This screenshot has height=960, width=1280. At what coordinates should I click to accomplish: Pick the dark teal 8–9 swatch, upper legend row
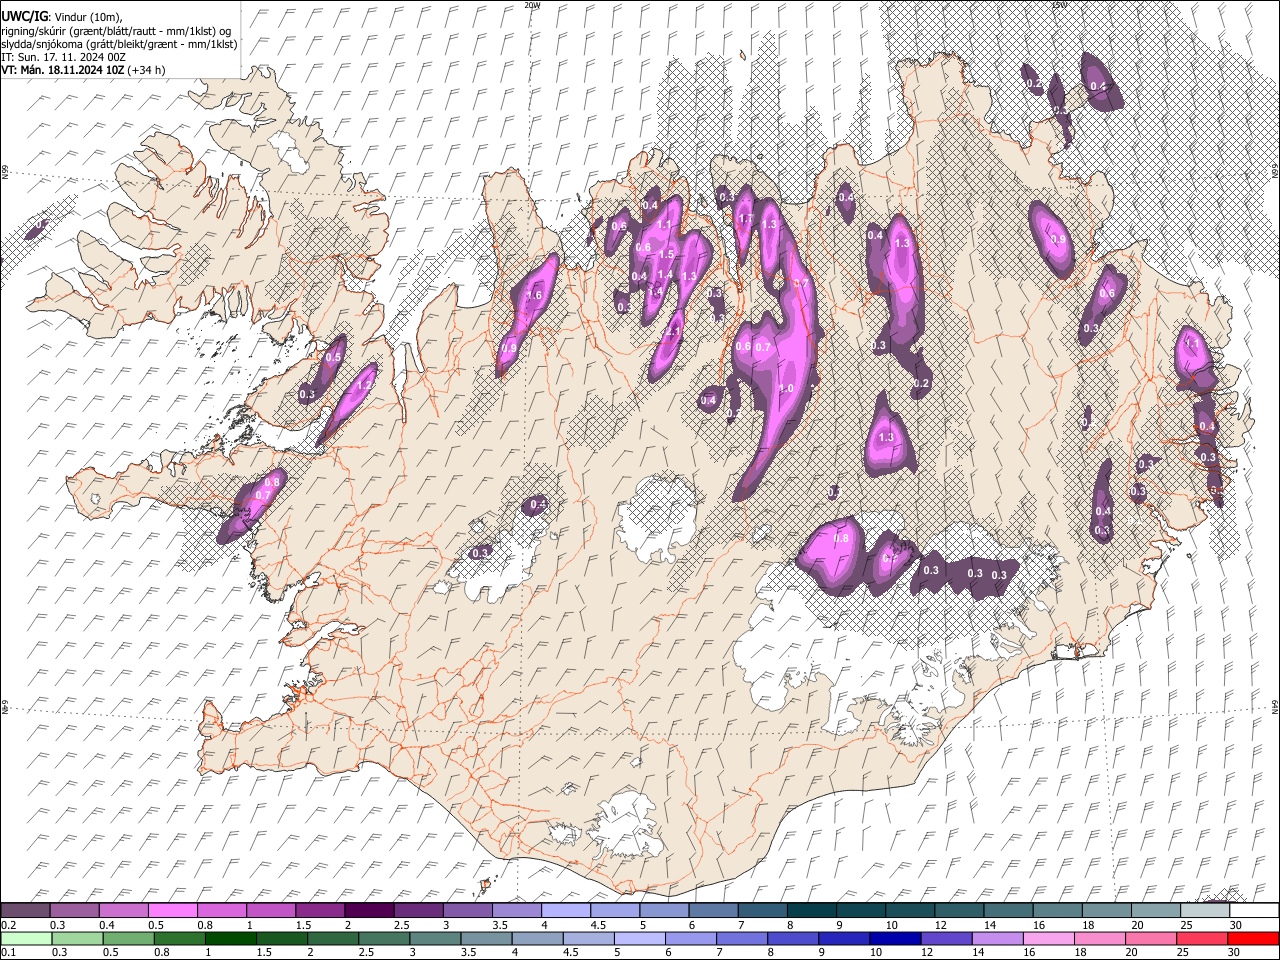(x=811, y=910)
